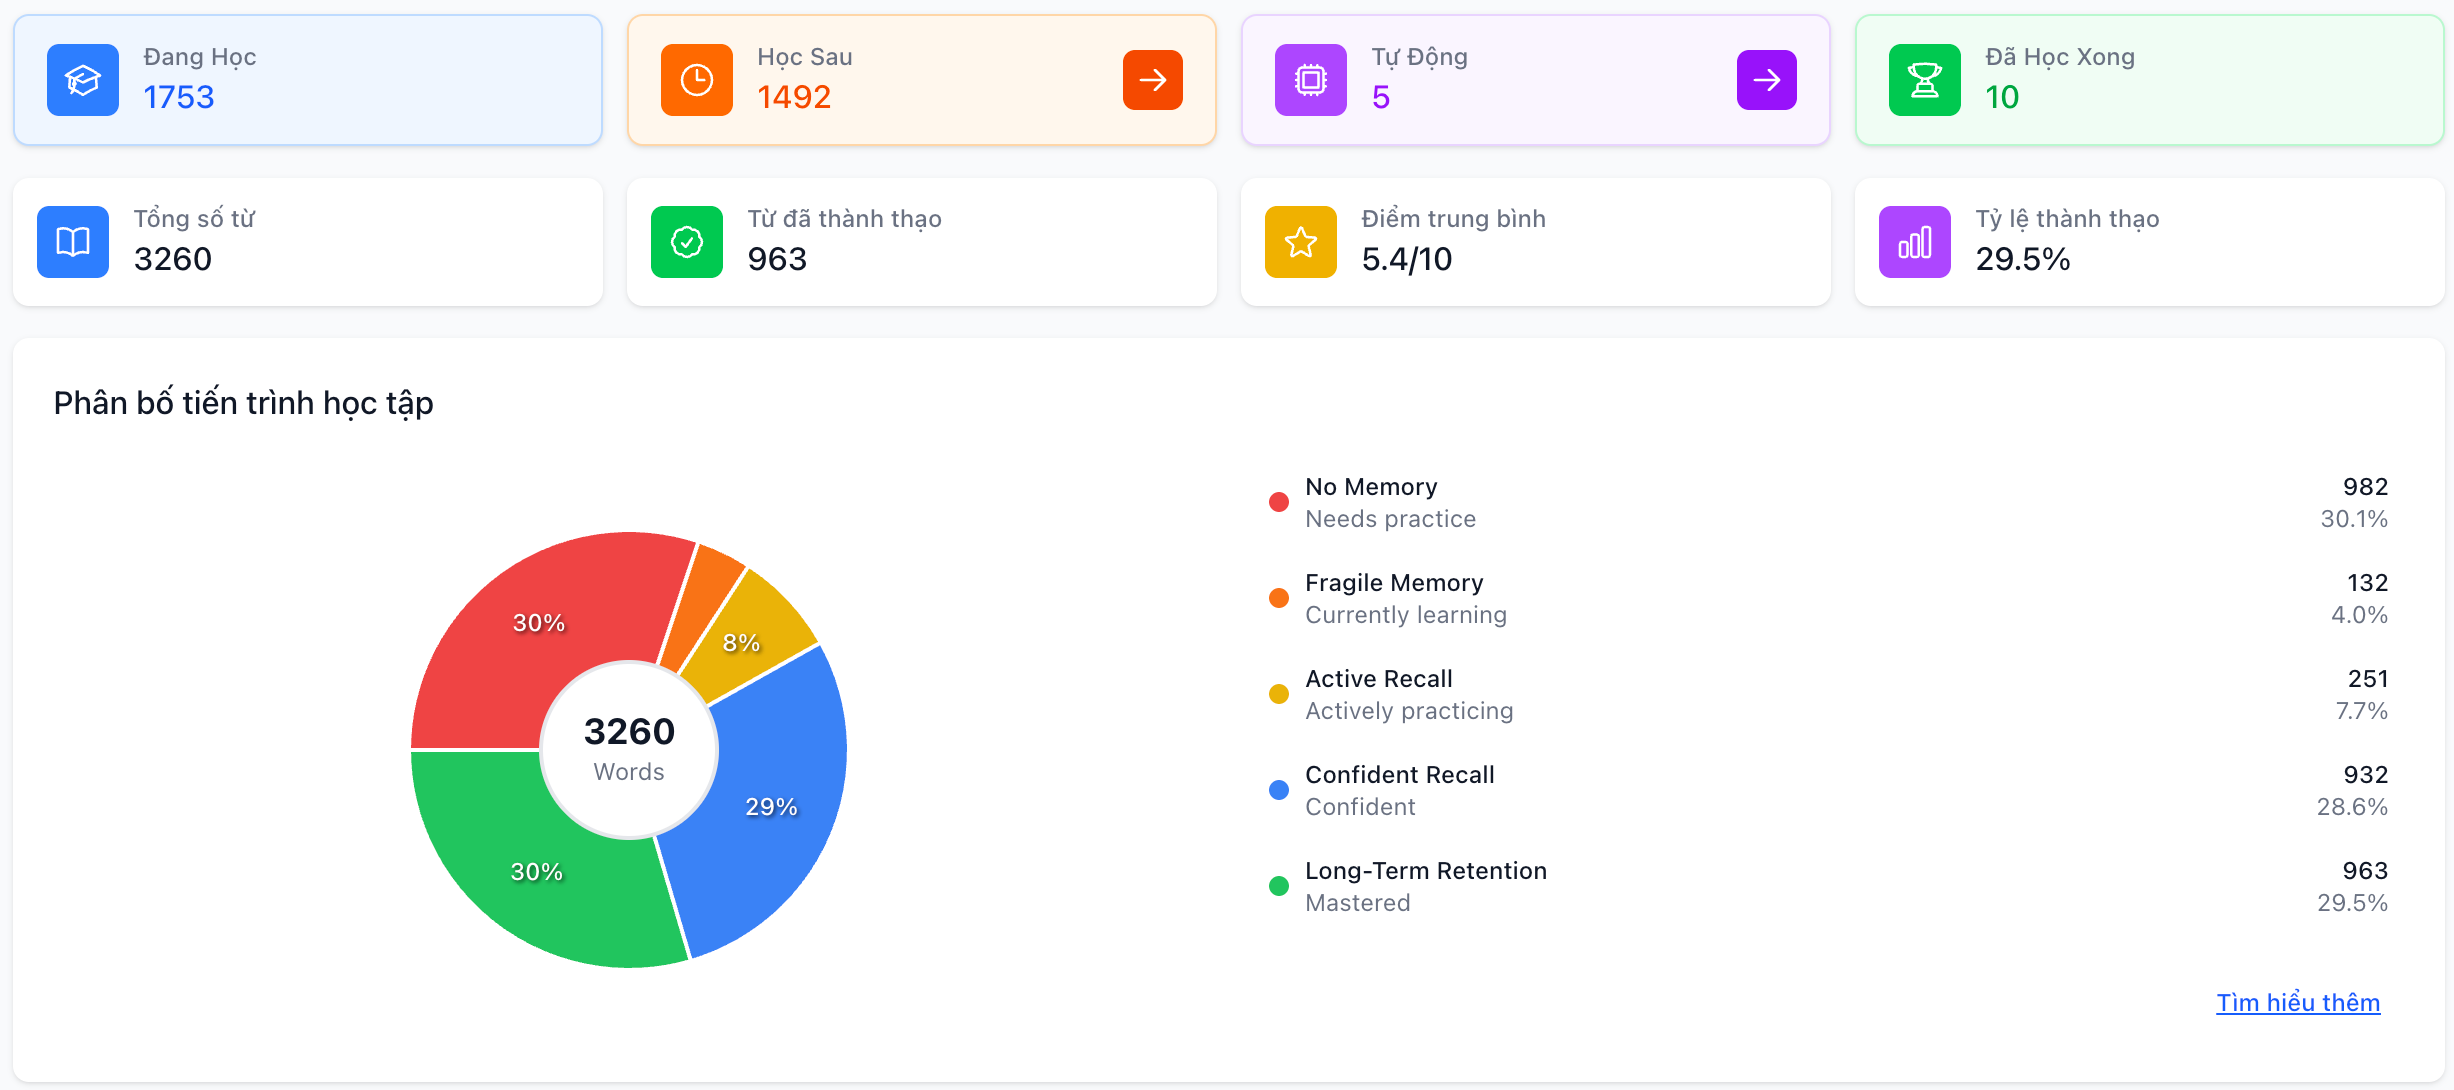Click the bar chart icon beside Tỷ lệ thành thạo

point(1914,241)
